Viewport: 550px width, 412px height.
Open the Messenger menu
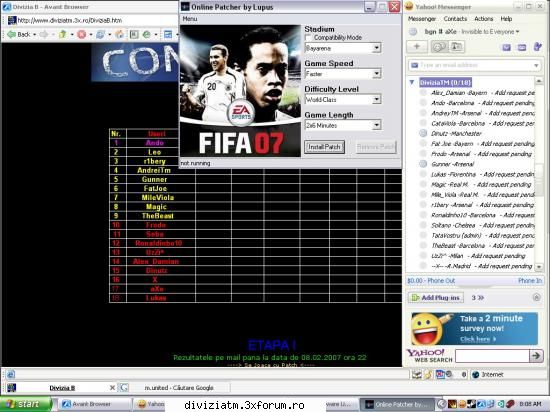pos(422,19)
